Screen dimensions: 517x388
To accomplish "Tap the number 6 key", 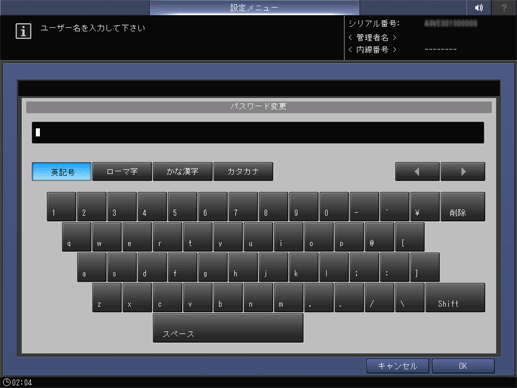I will click(213, 207).
